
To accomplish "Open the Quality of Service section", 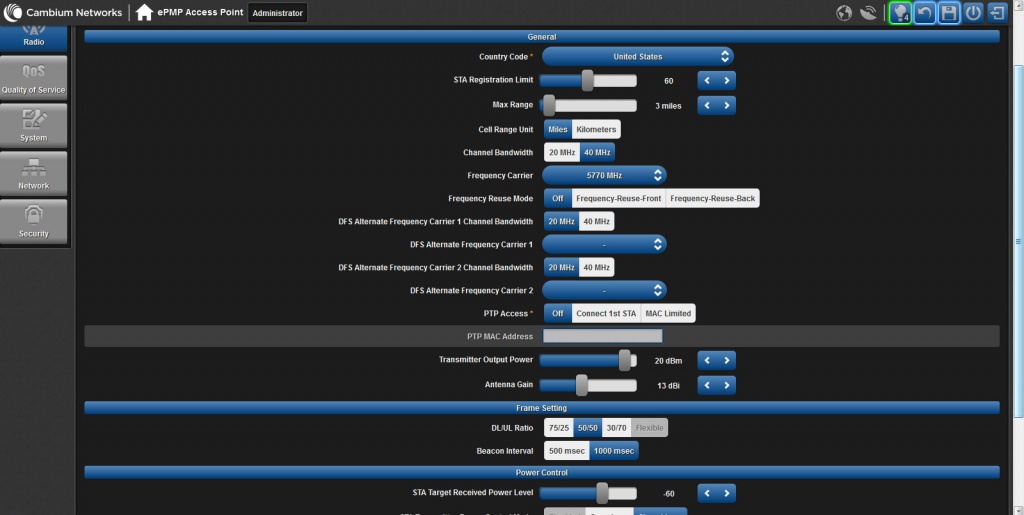I will (x=33, y=77).
